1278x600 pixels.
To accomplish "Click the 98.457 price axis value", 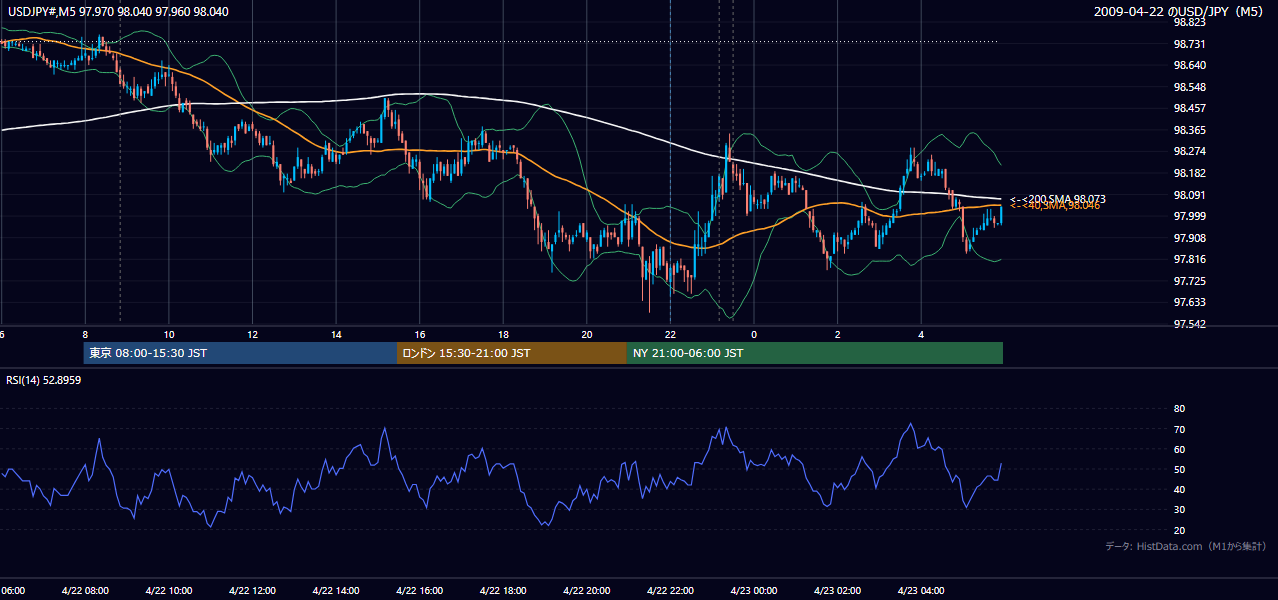I will click(x=1189, y=108).
